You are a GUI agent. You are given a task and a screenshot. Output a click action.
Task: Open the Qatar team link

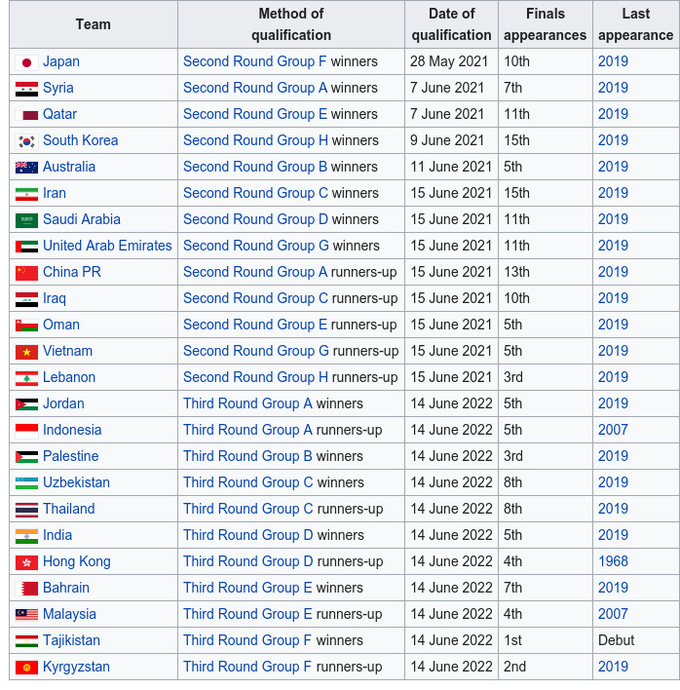(60, 114)
